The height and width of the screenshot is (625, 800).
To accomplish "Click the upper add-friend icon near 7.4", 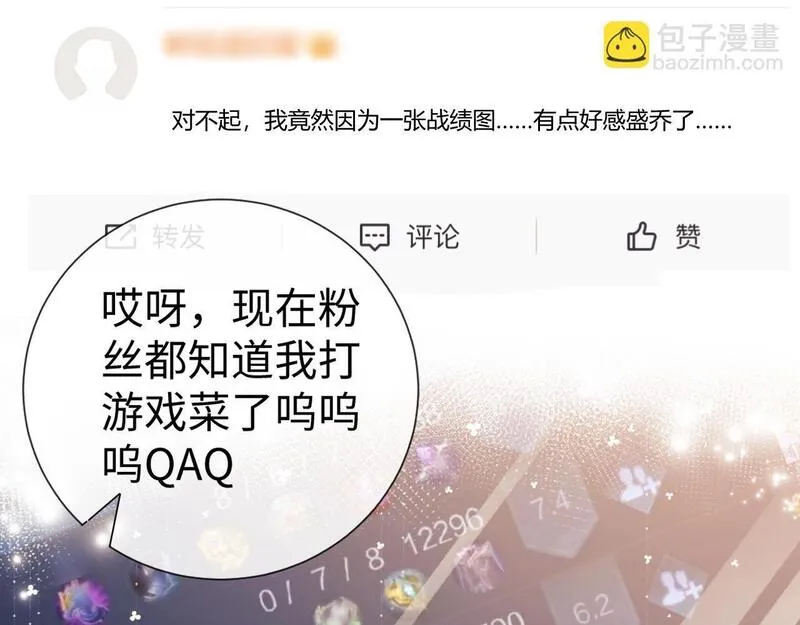I will point(636,484).
